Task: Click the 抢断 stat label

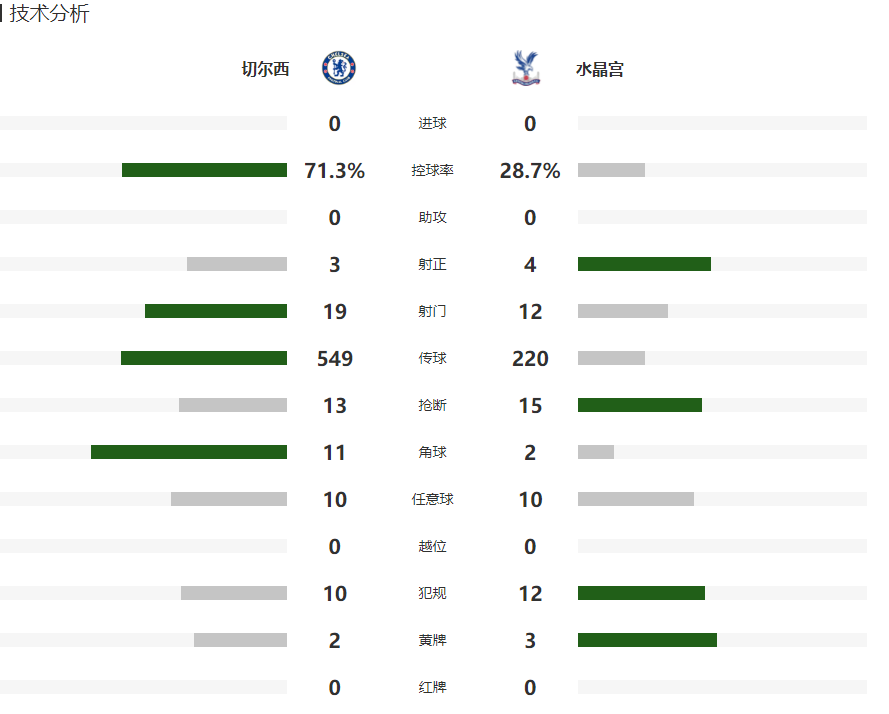Action: (x=432, y=406)
